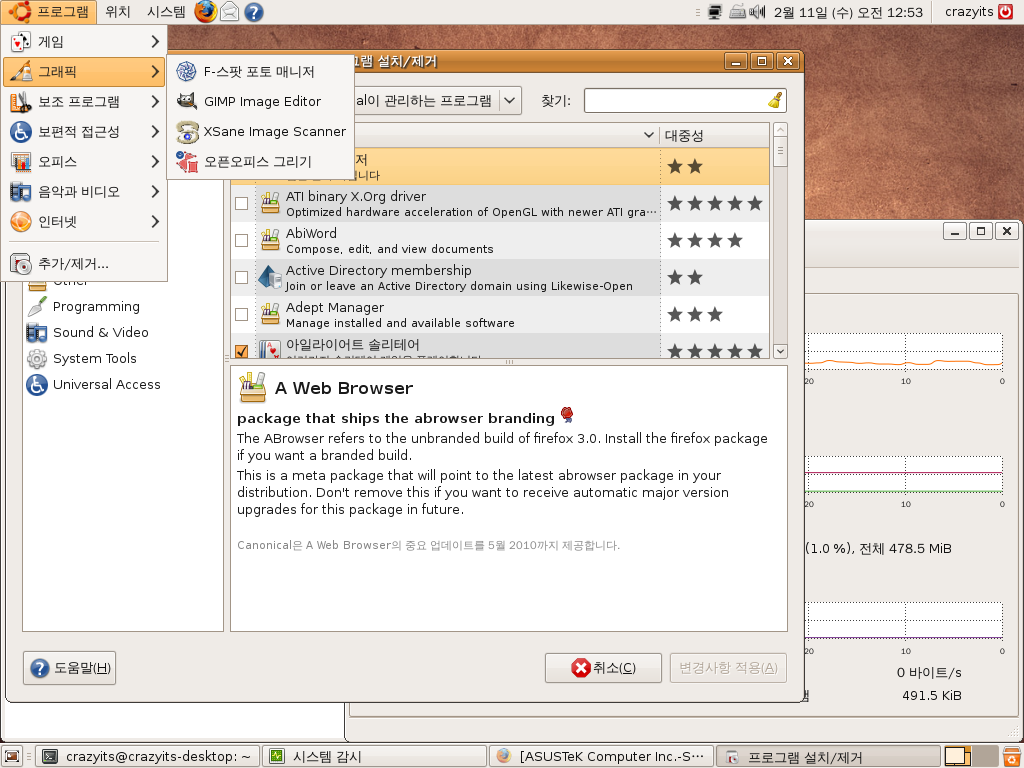Click the 게임 playing cards icon
Screen dimensions: 1024x768
click(x=21, y=42)
